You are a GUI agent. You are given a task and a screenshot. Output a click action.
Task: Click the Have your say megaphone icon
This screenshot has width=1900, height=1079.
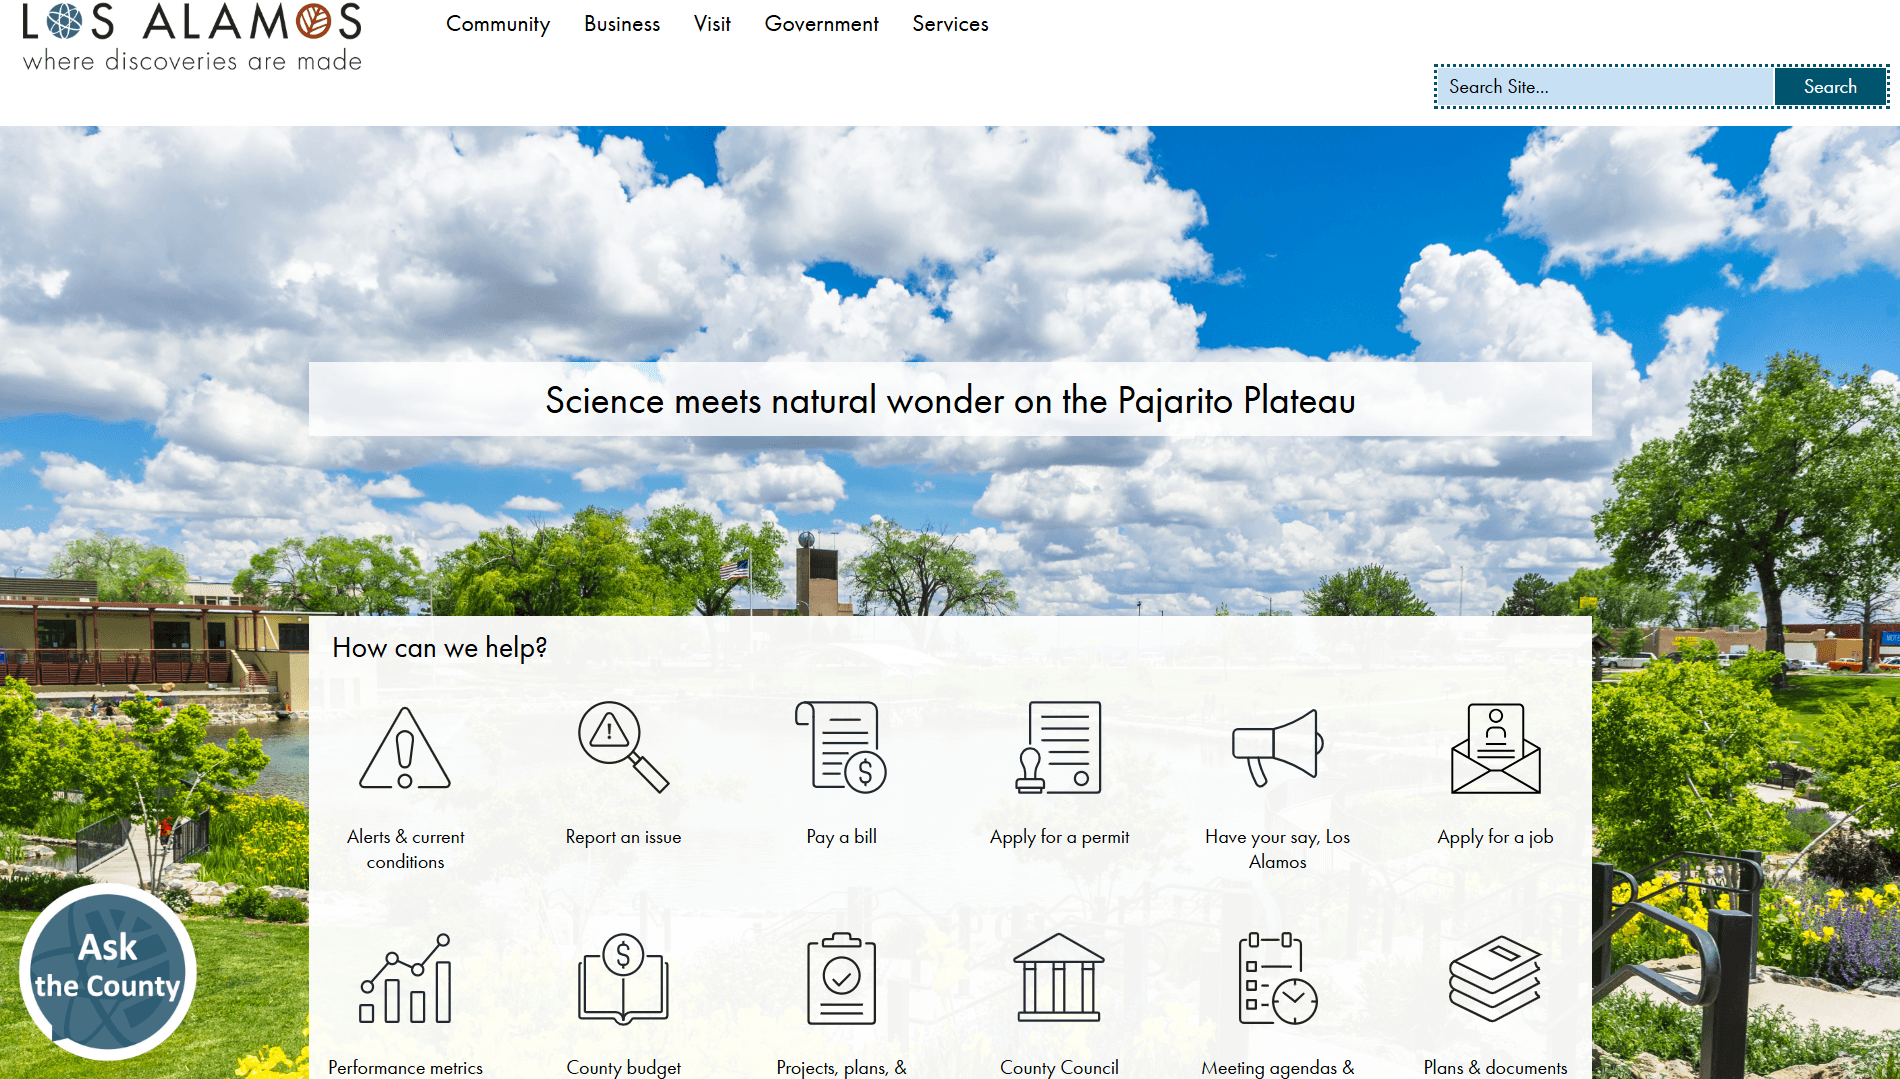coord(1277,747)
